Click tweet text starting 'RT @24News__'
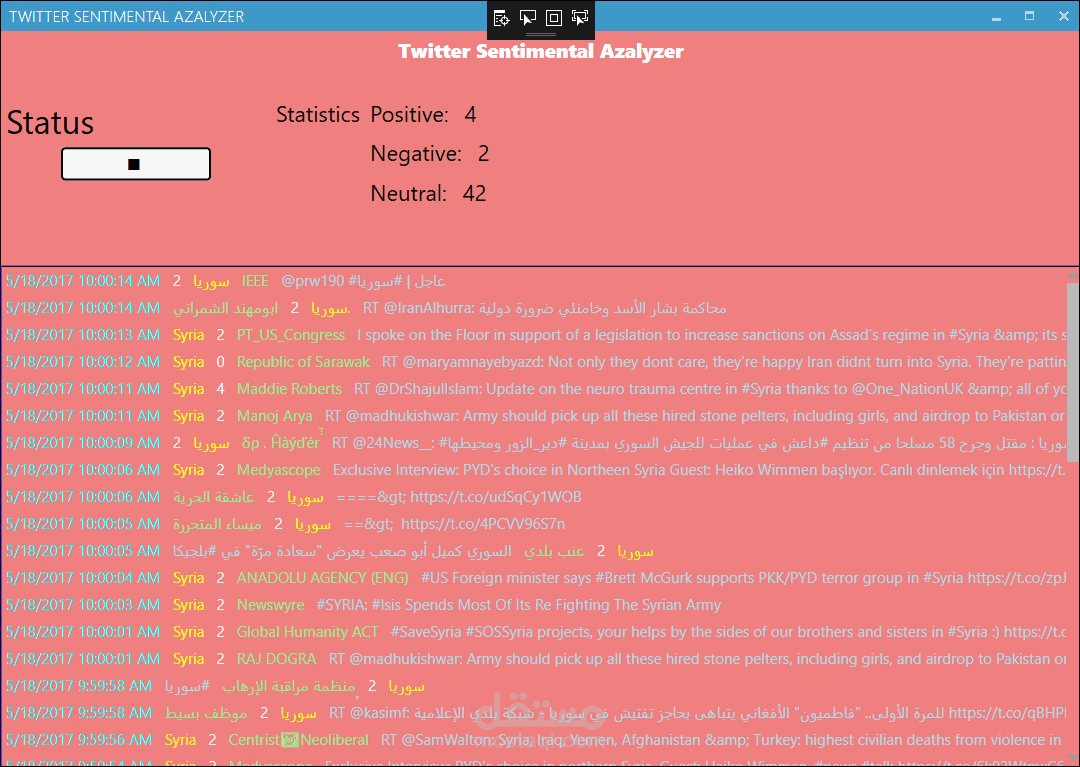 (698, 443)
